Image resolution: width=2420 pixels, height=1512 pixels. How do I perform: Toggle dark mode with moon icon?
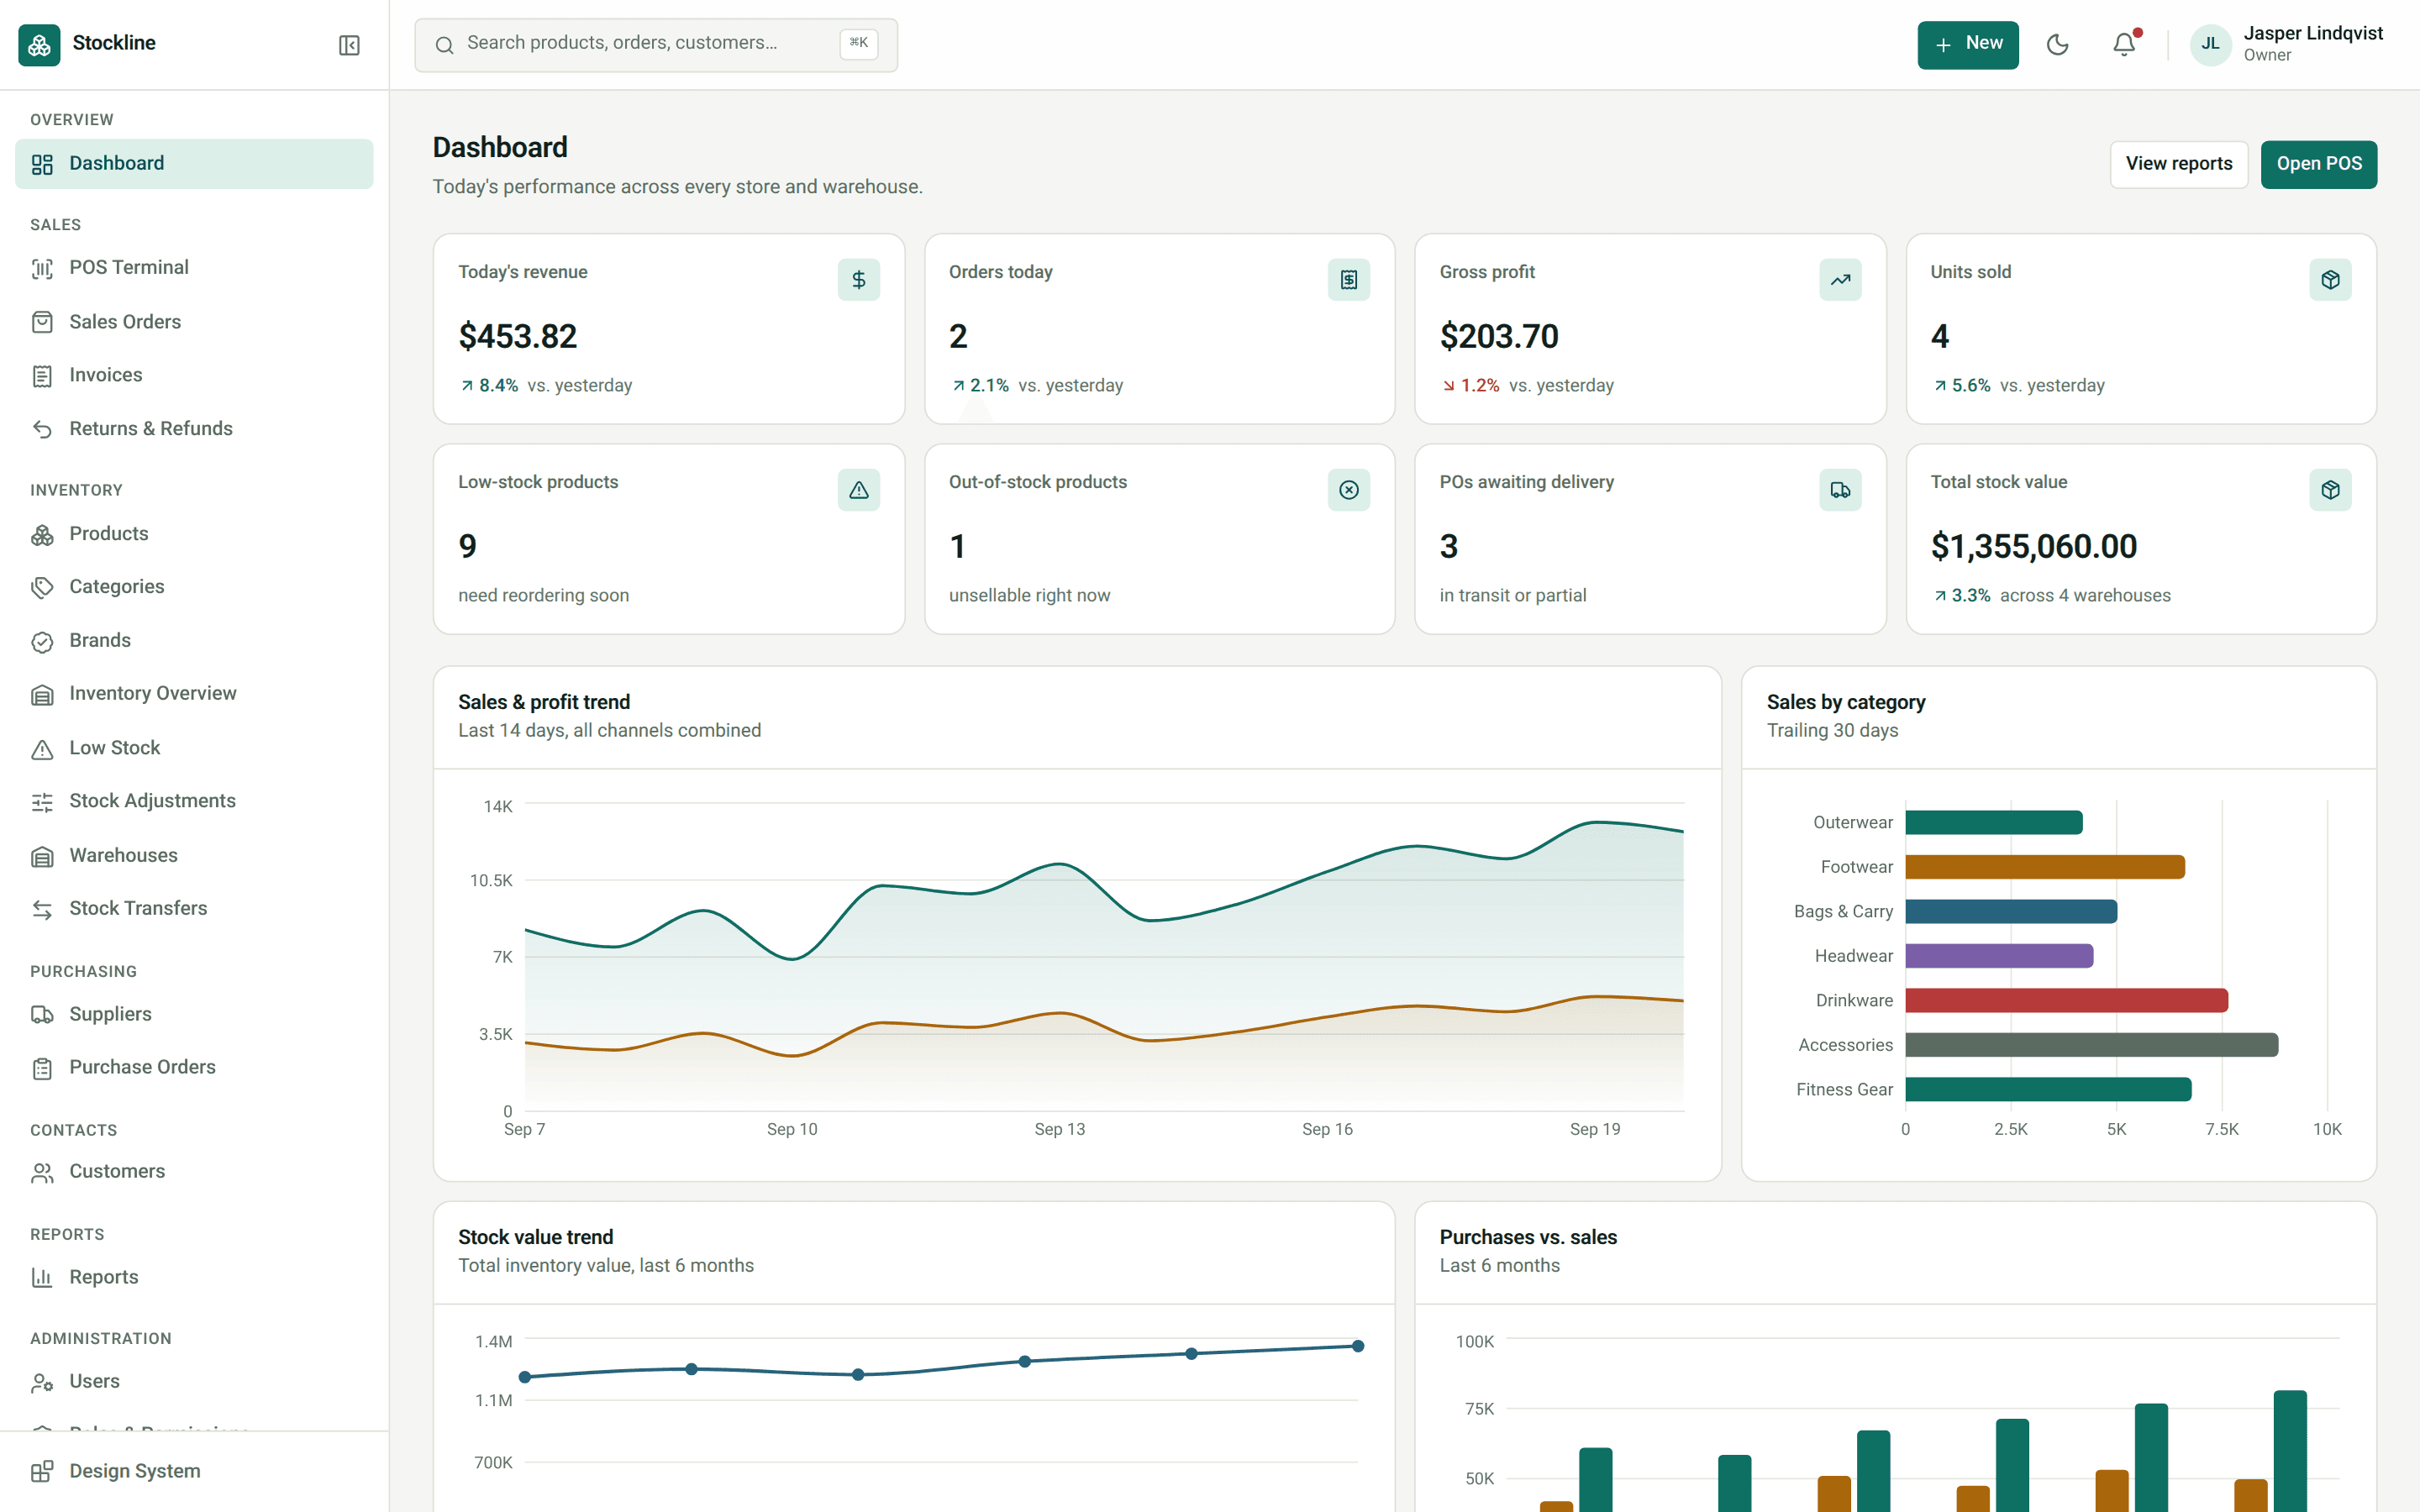(x=2057, y=44)
